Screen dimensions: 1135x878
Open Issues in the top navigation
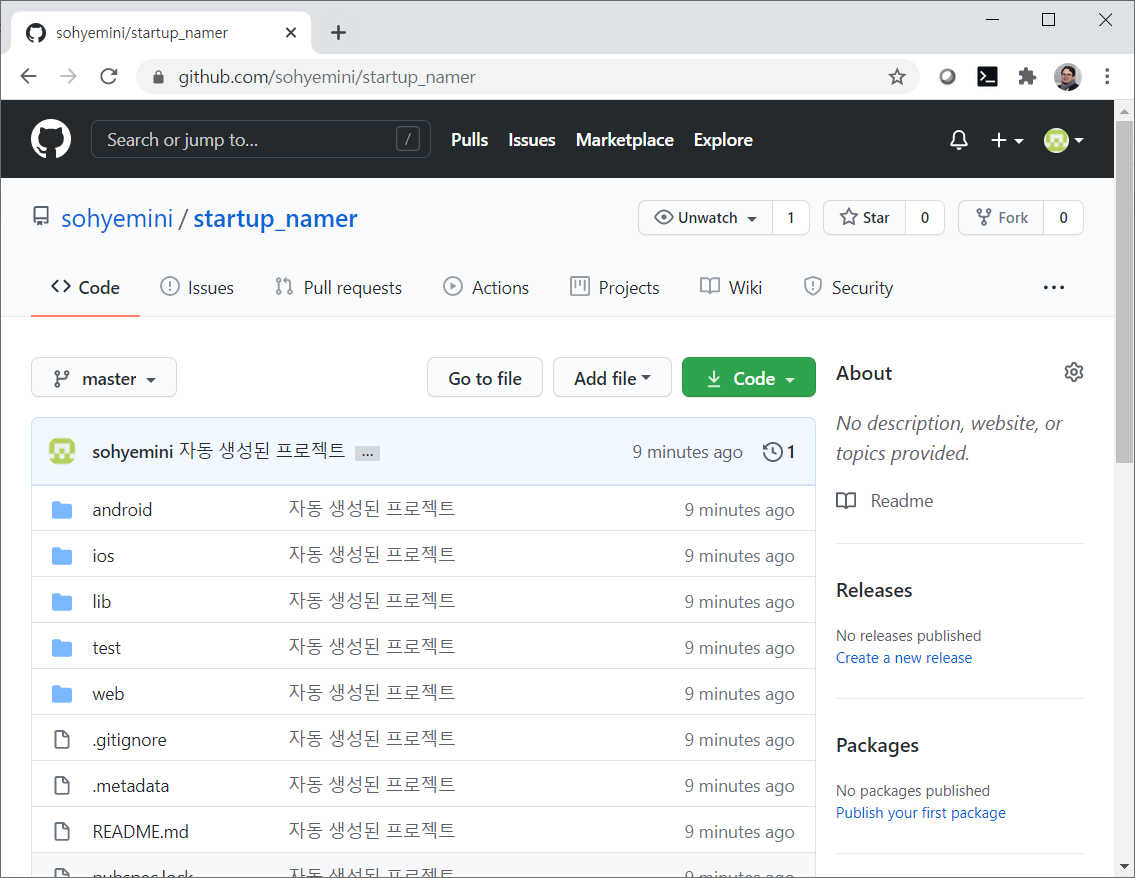click(531, 140)
